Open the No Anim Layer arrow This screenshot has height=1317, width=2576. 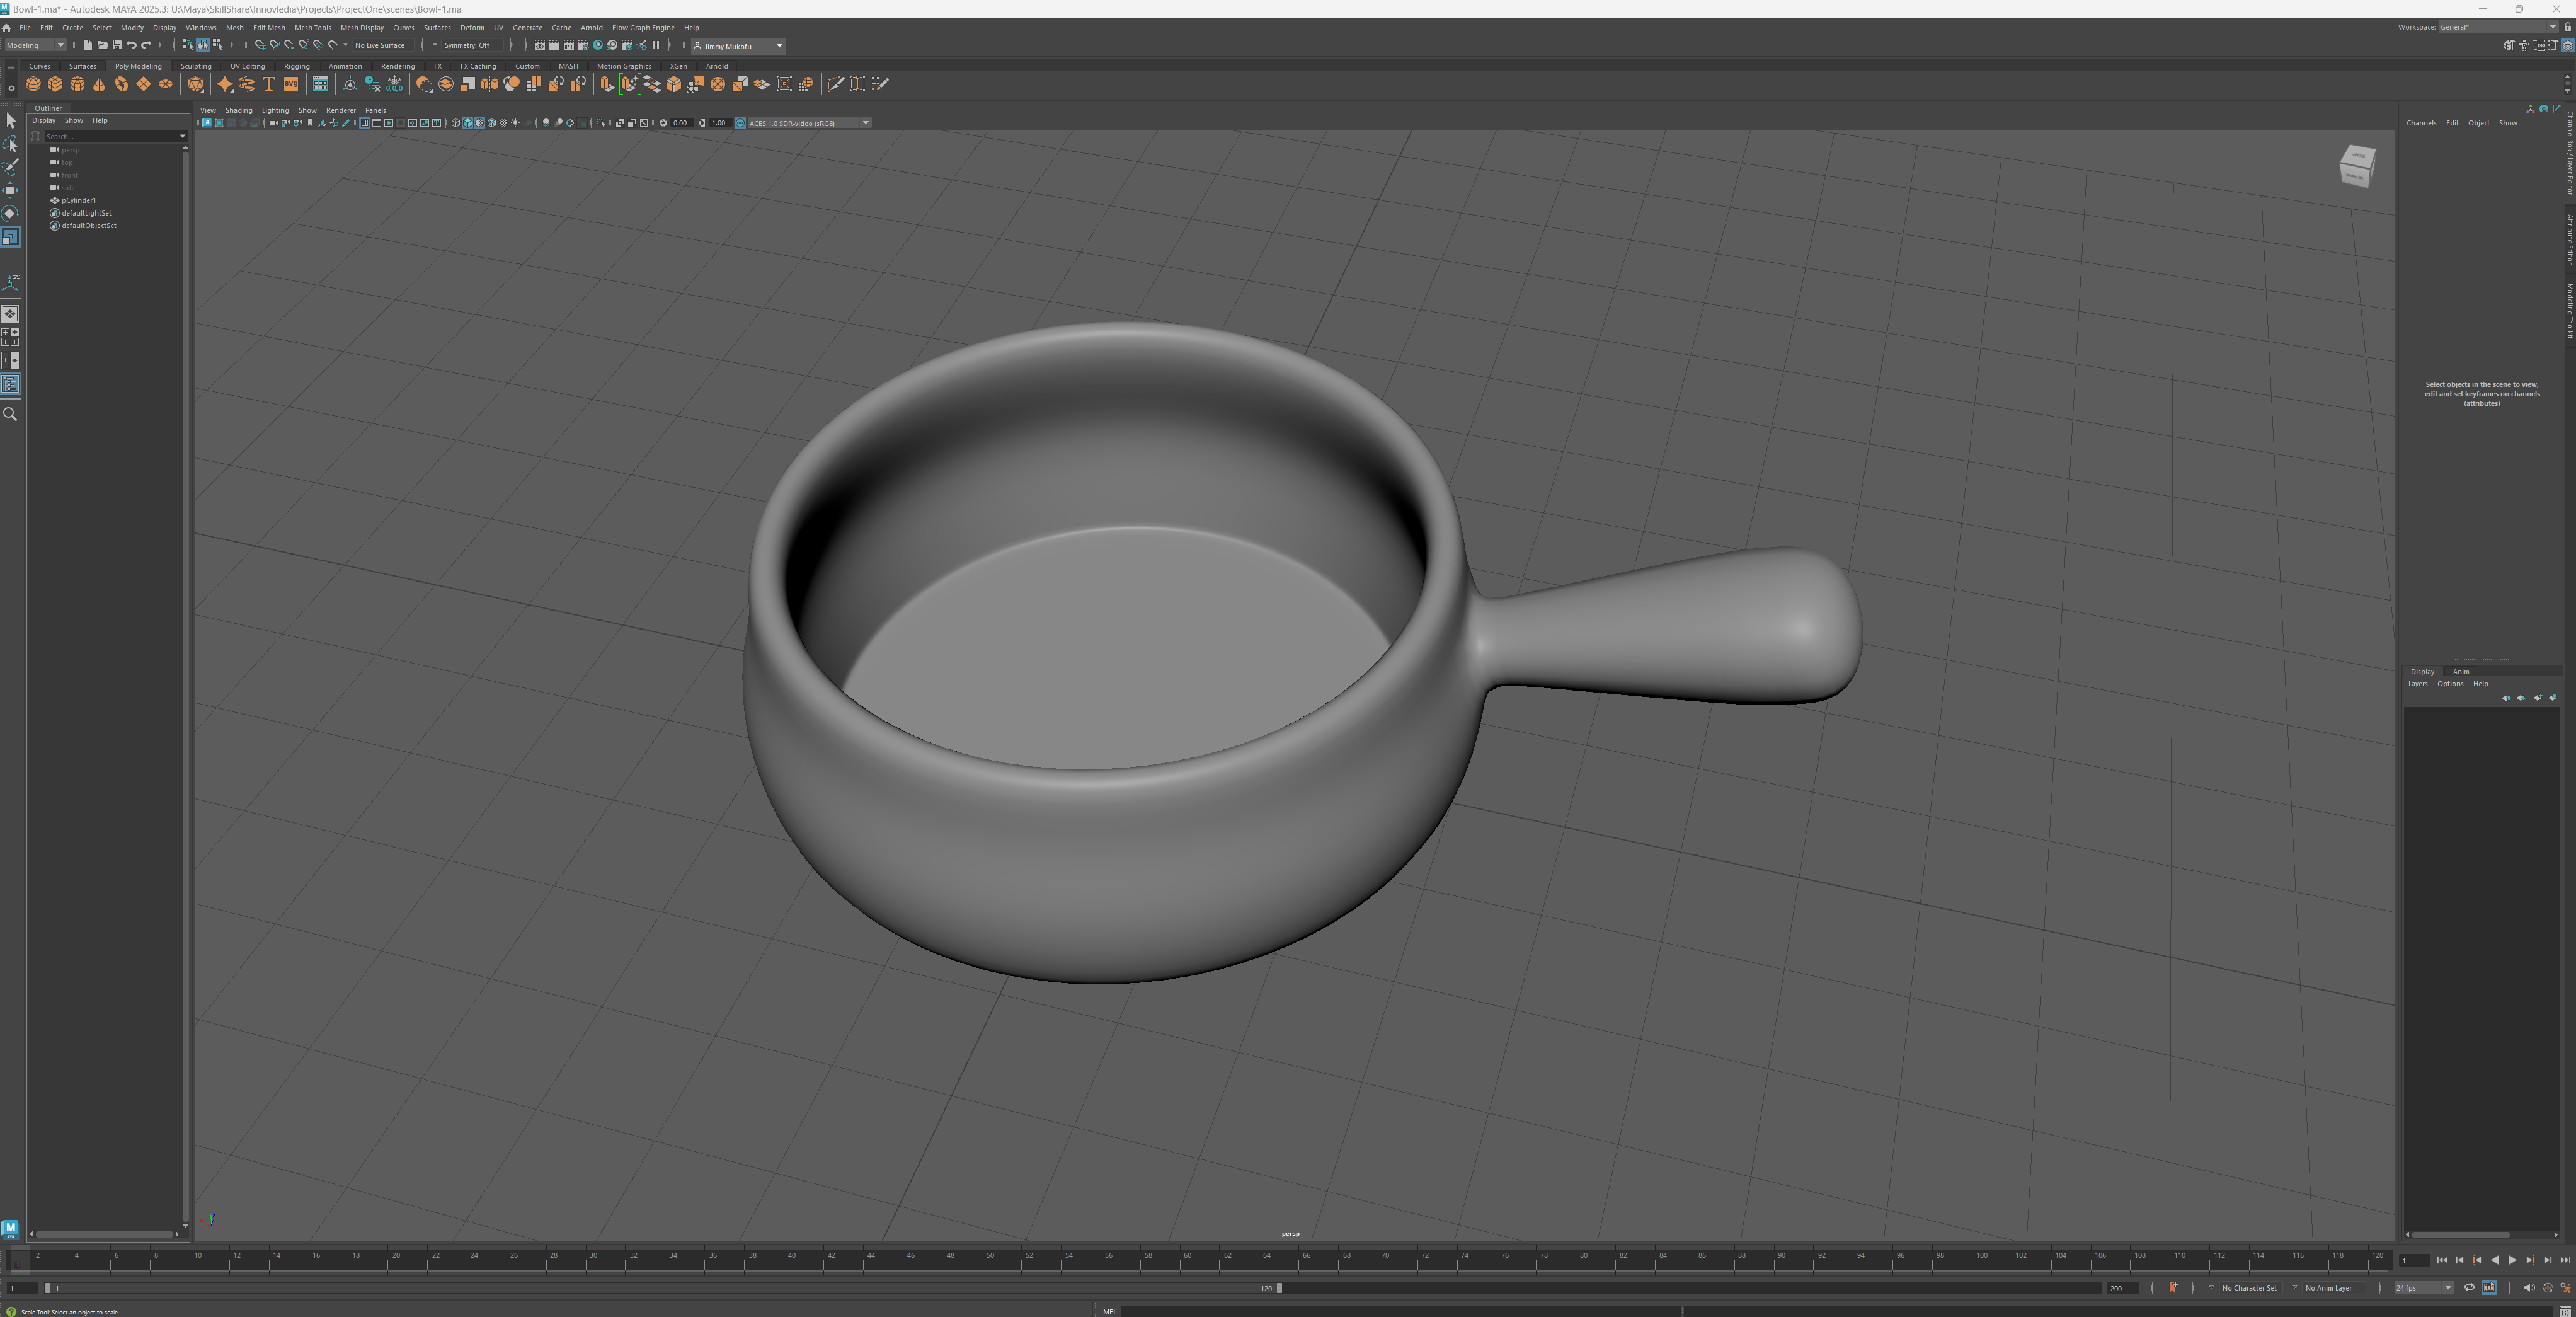tap(2294, 1288)
